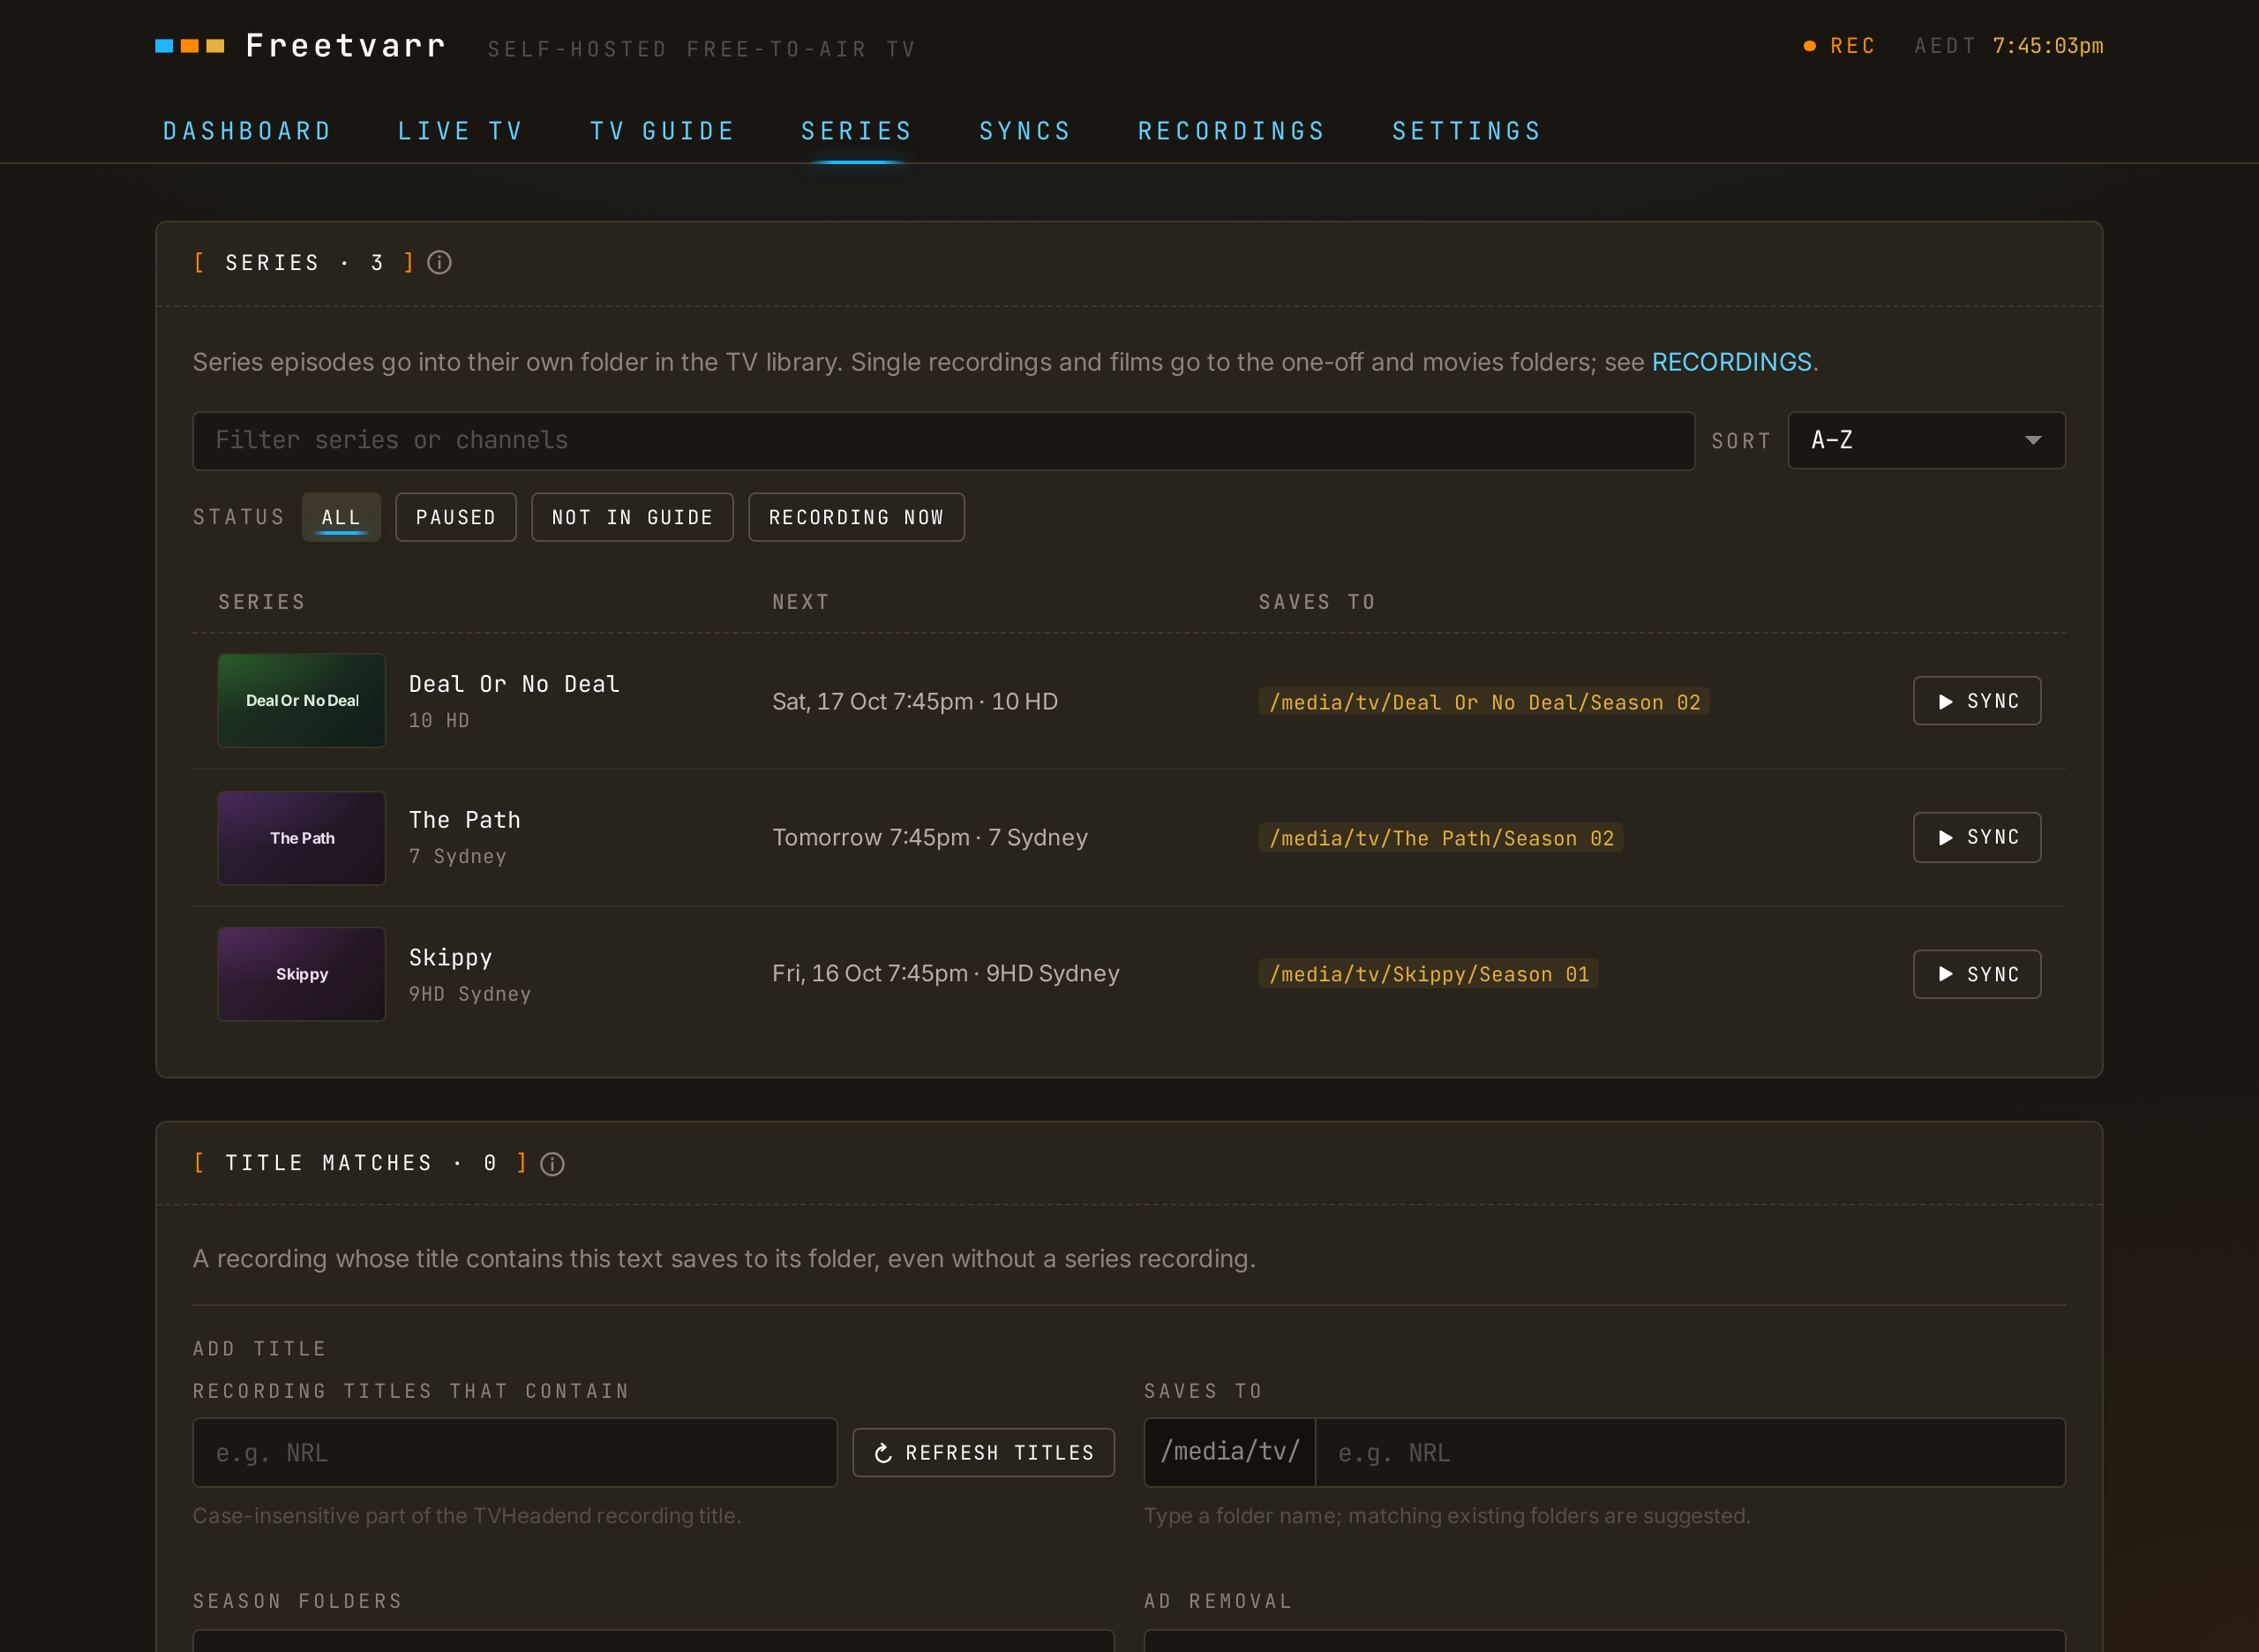Open the Skippy thumbnail

coord(302,974)
